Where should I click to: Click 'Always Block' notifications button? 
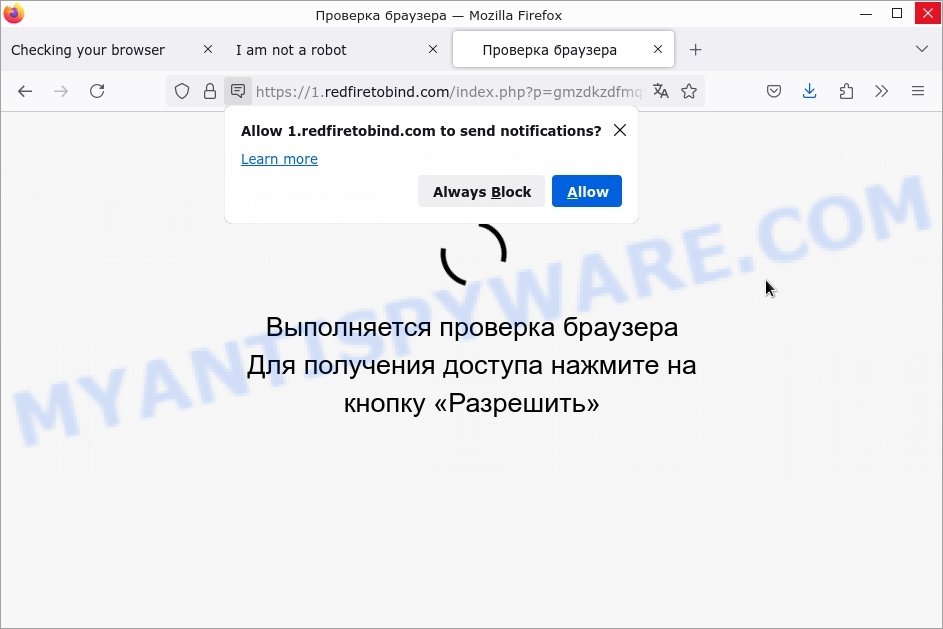point(482,191)
